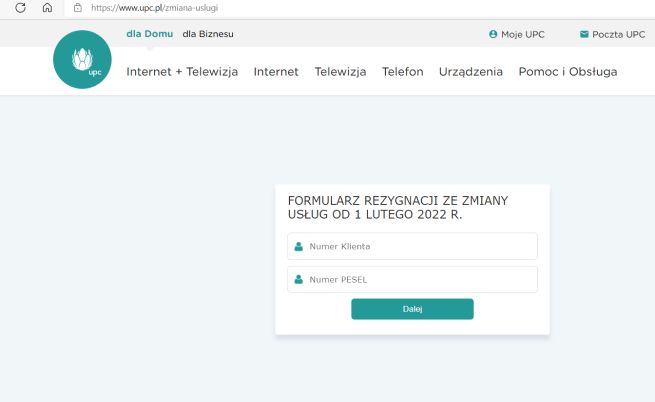Open the Urządzenia menu item

point(471,71)
